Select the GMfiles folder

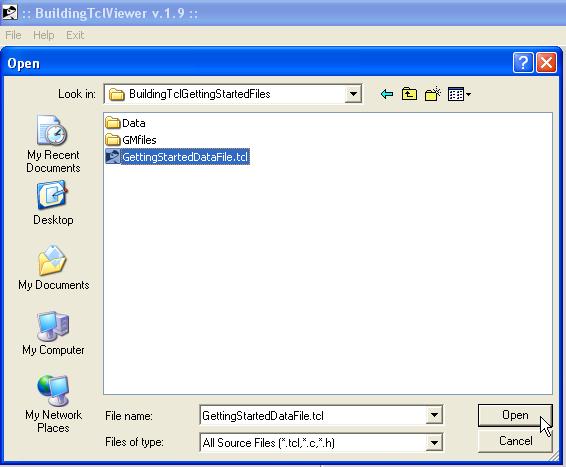131,140
